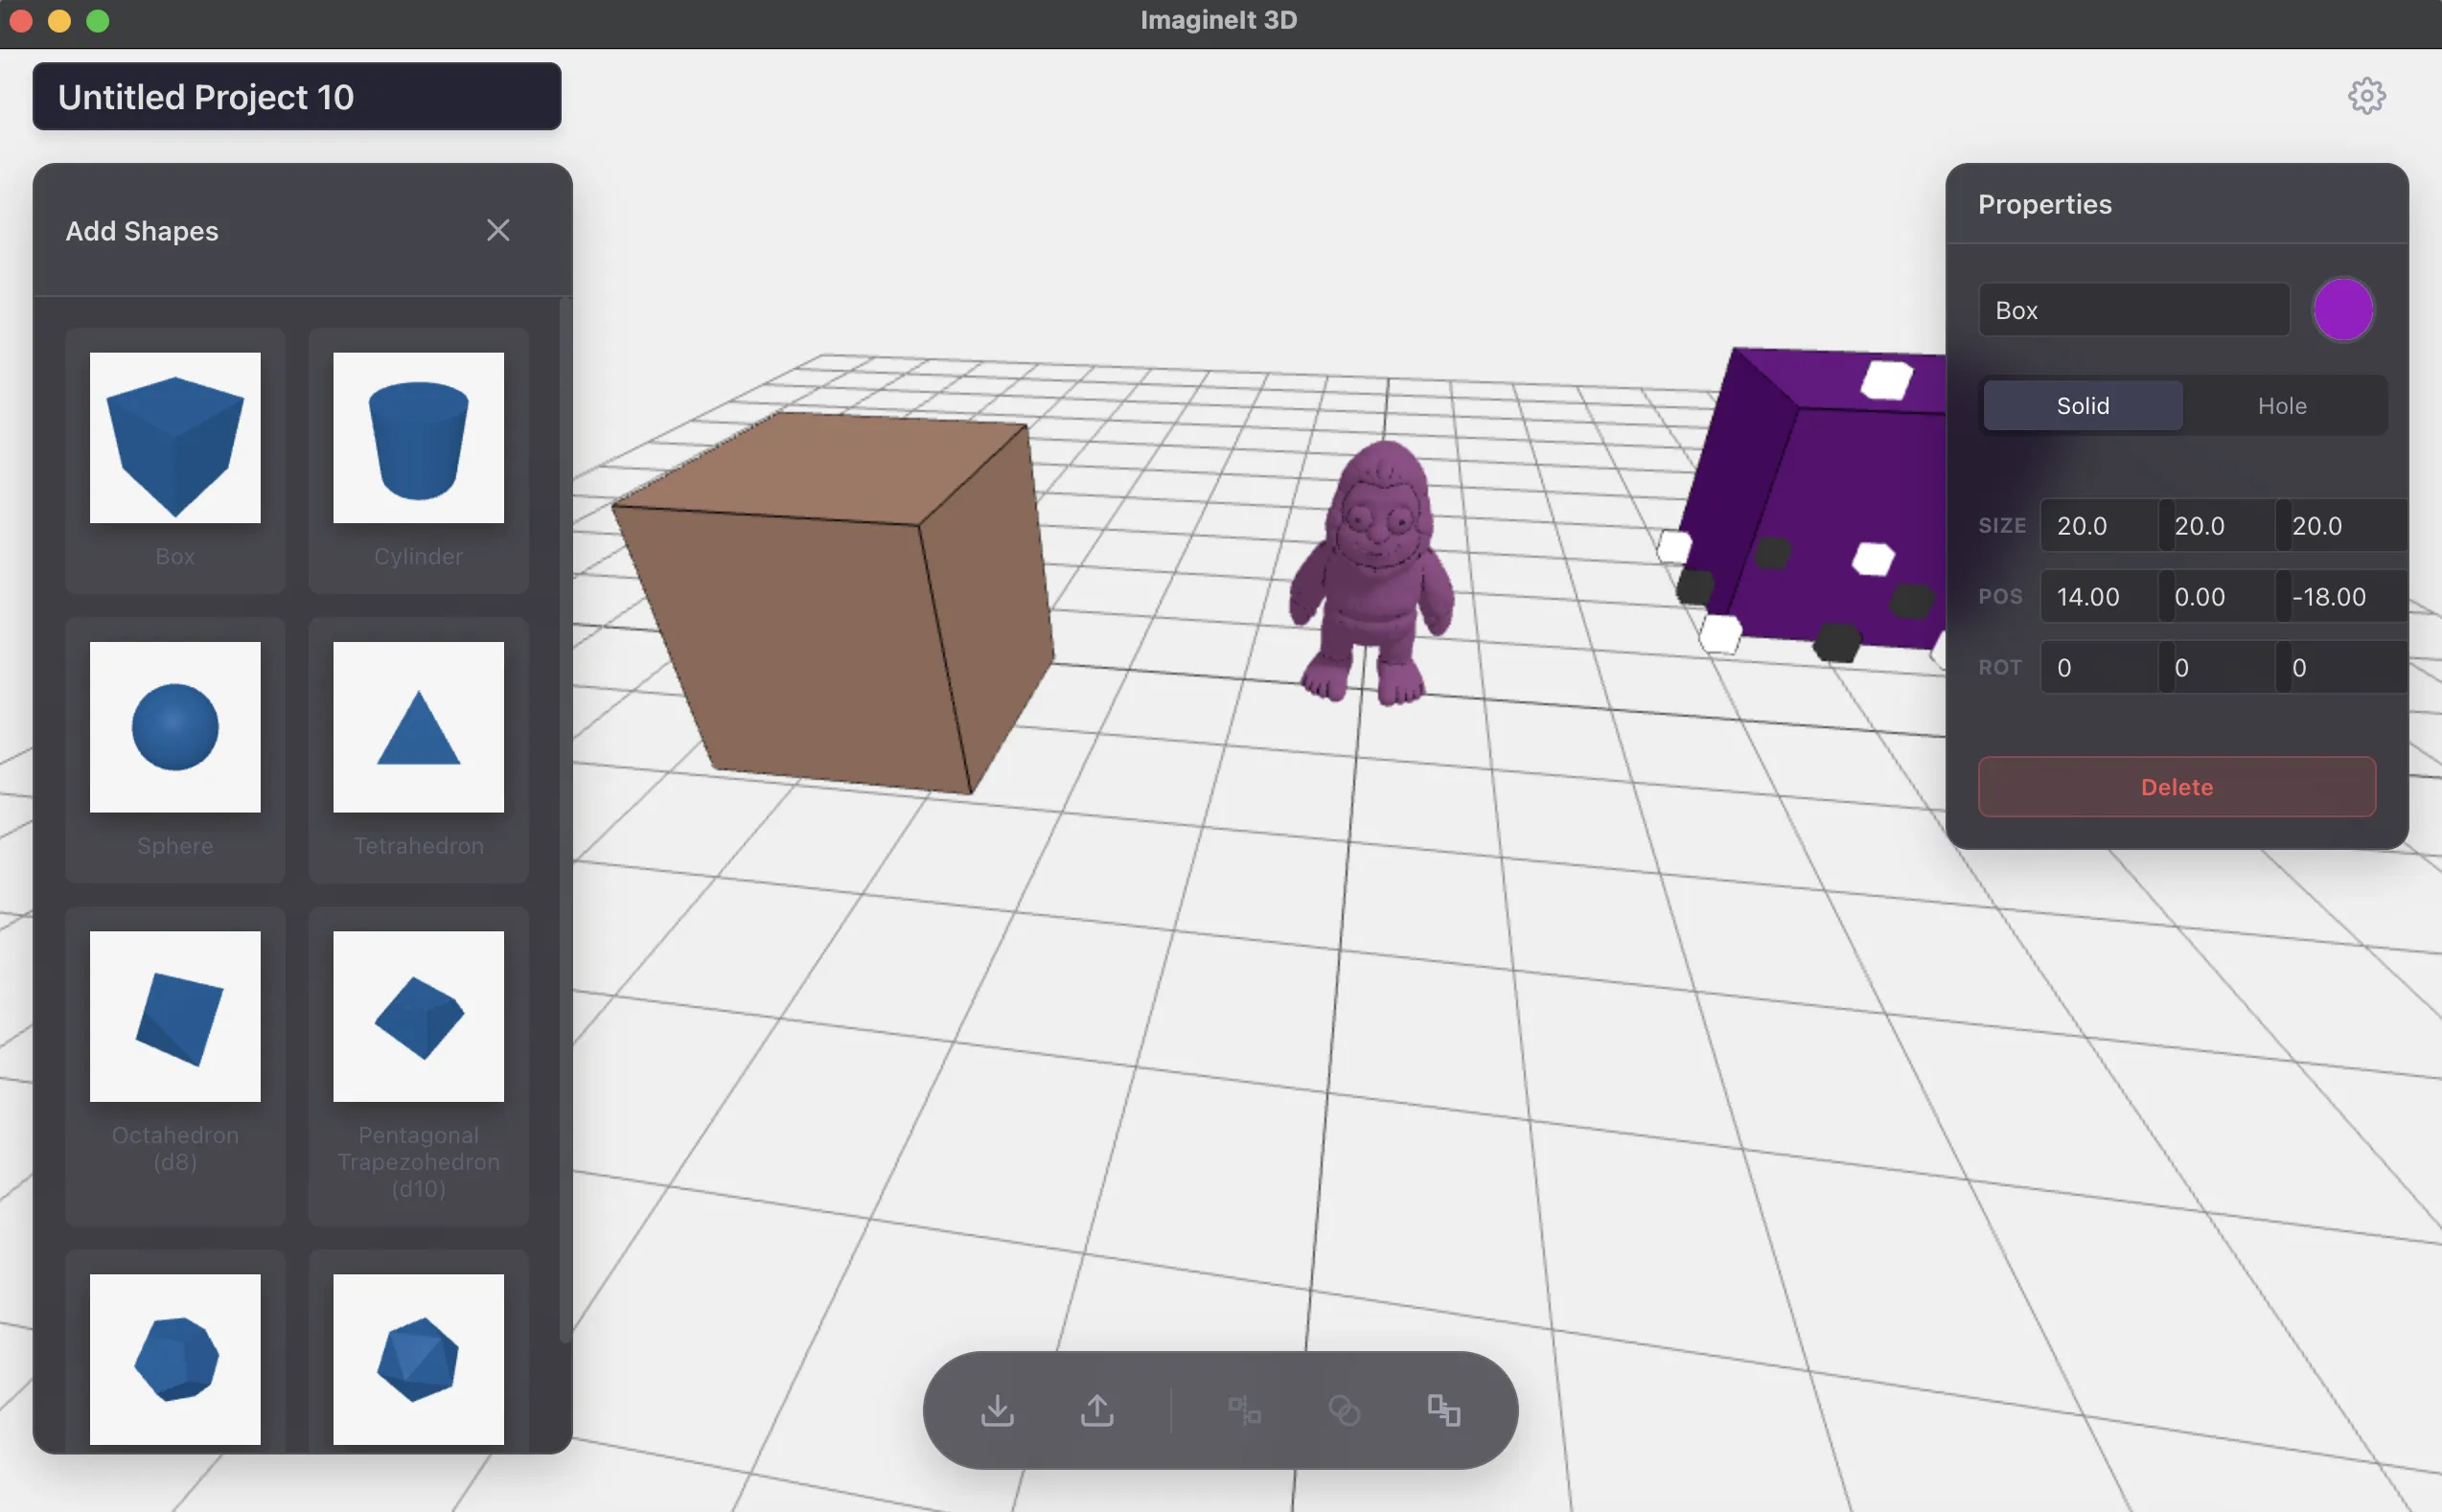Close the Add Shapes panel

tap(498, 230)
